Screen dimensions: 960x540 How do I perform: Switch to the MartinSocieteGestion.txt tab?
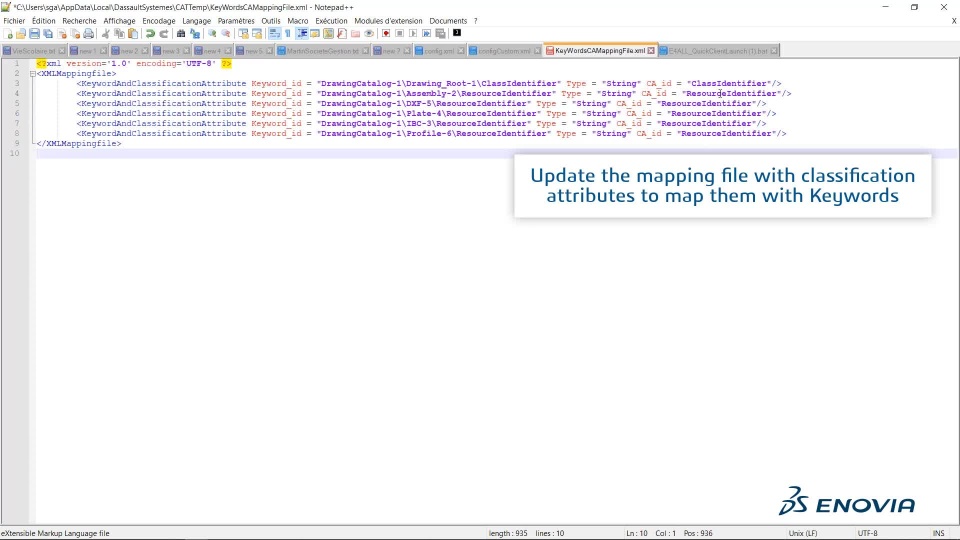point(323,51)
